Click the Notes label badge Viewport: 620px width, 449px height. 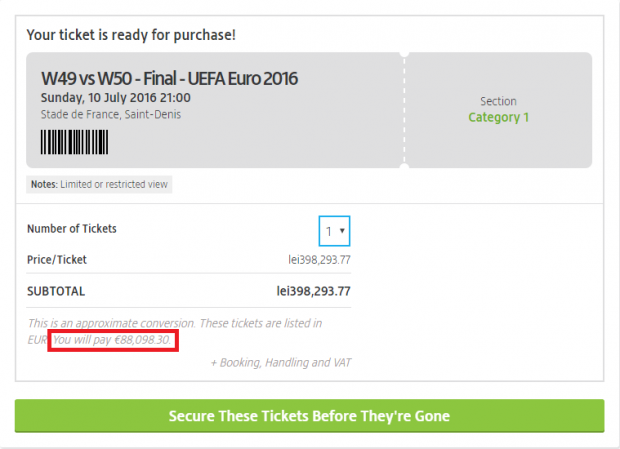point(43,184)
